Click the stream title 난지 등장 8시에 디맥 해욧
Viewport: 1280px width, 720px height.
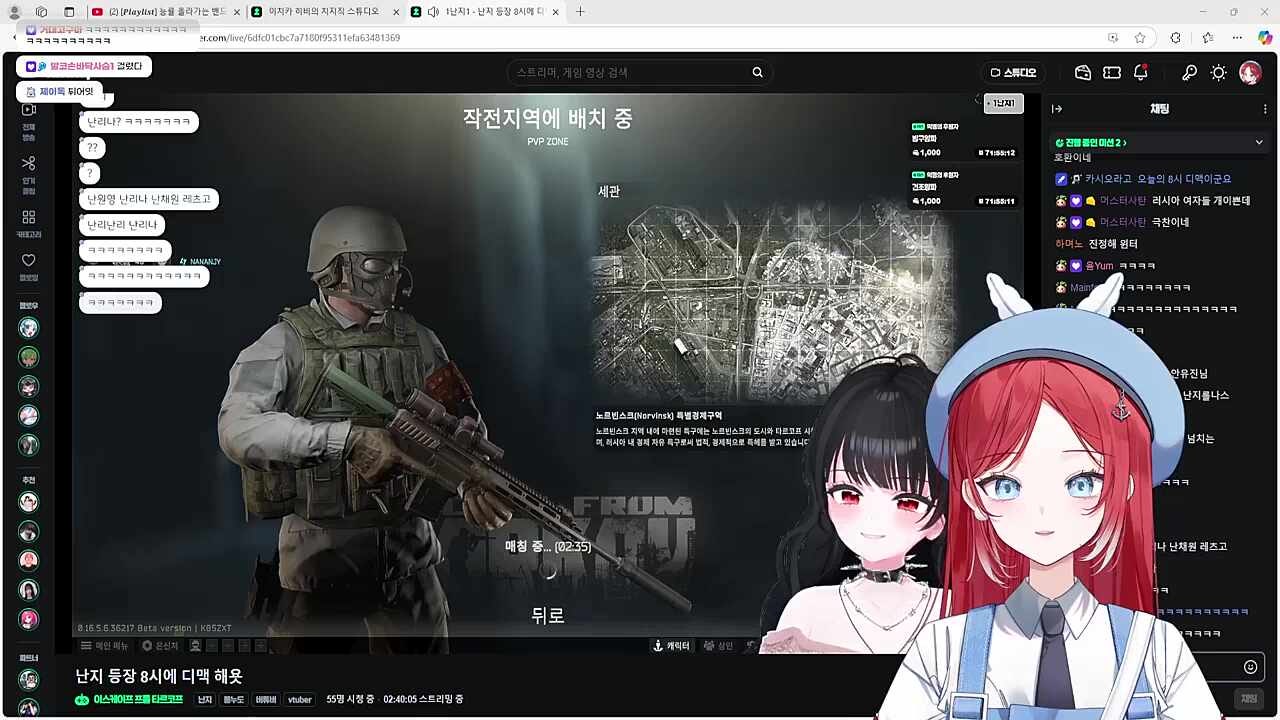[x=159, y=676]
